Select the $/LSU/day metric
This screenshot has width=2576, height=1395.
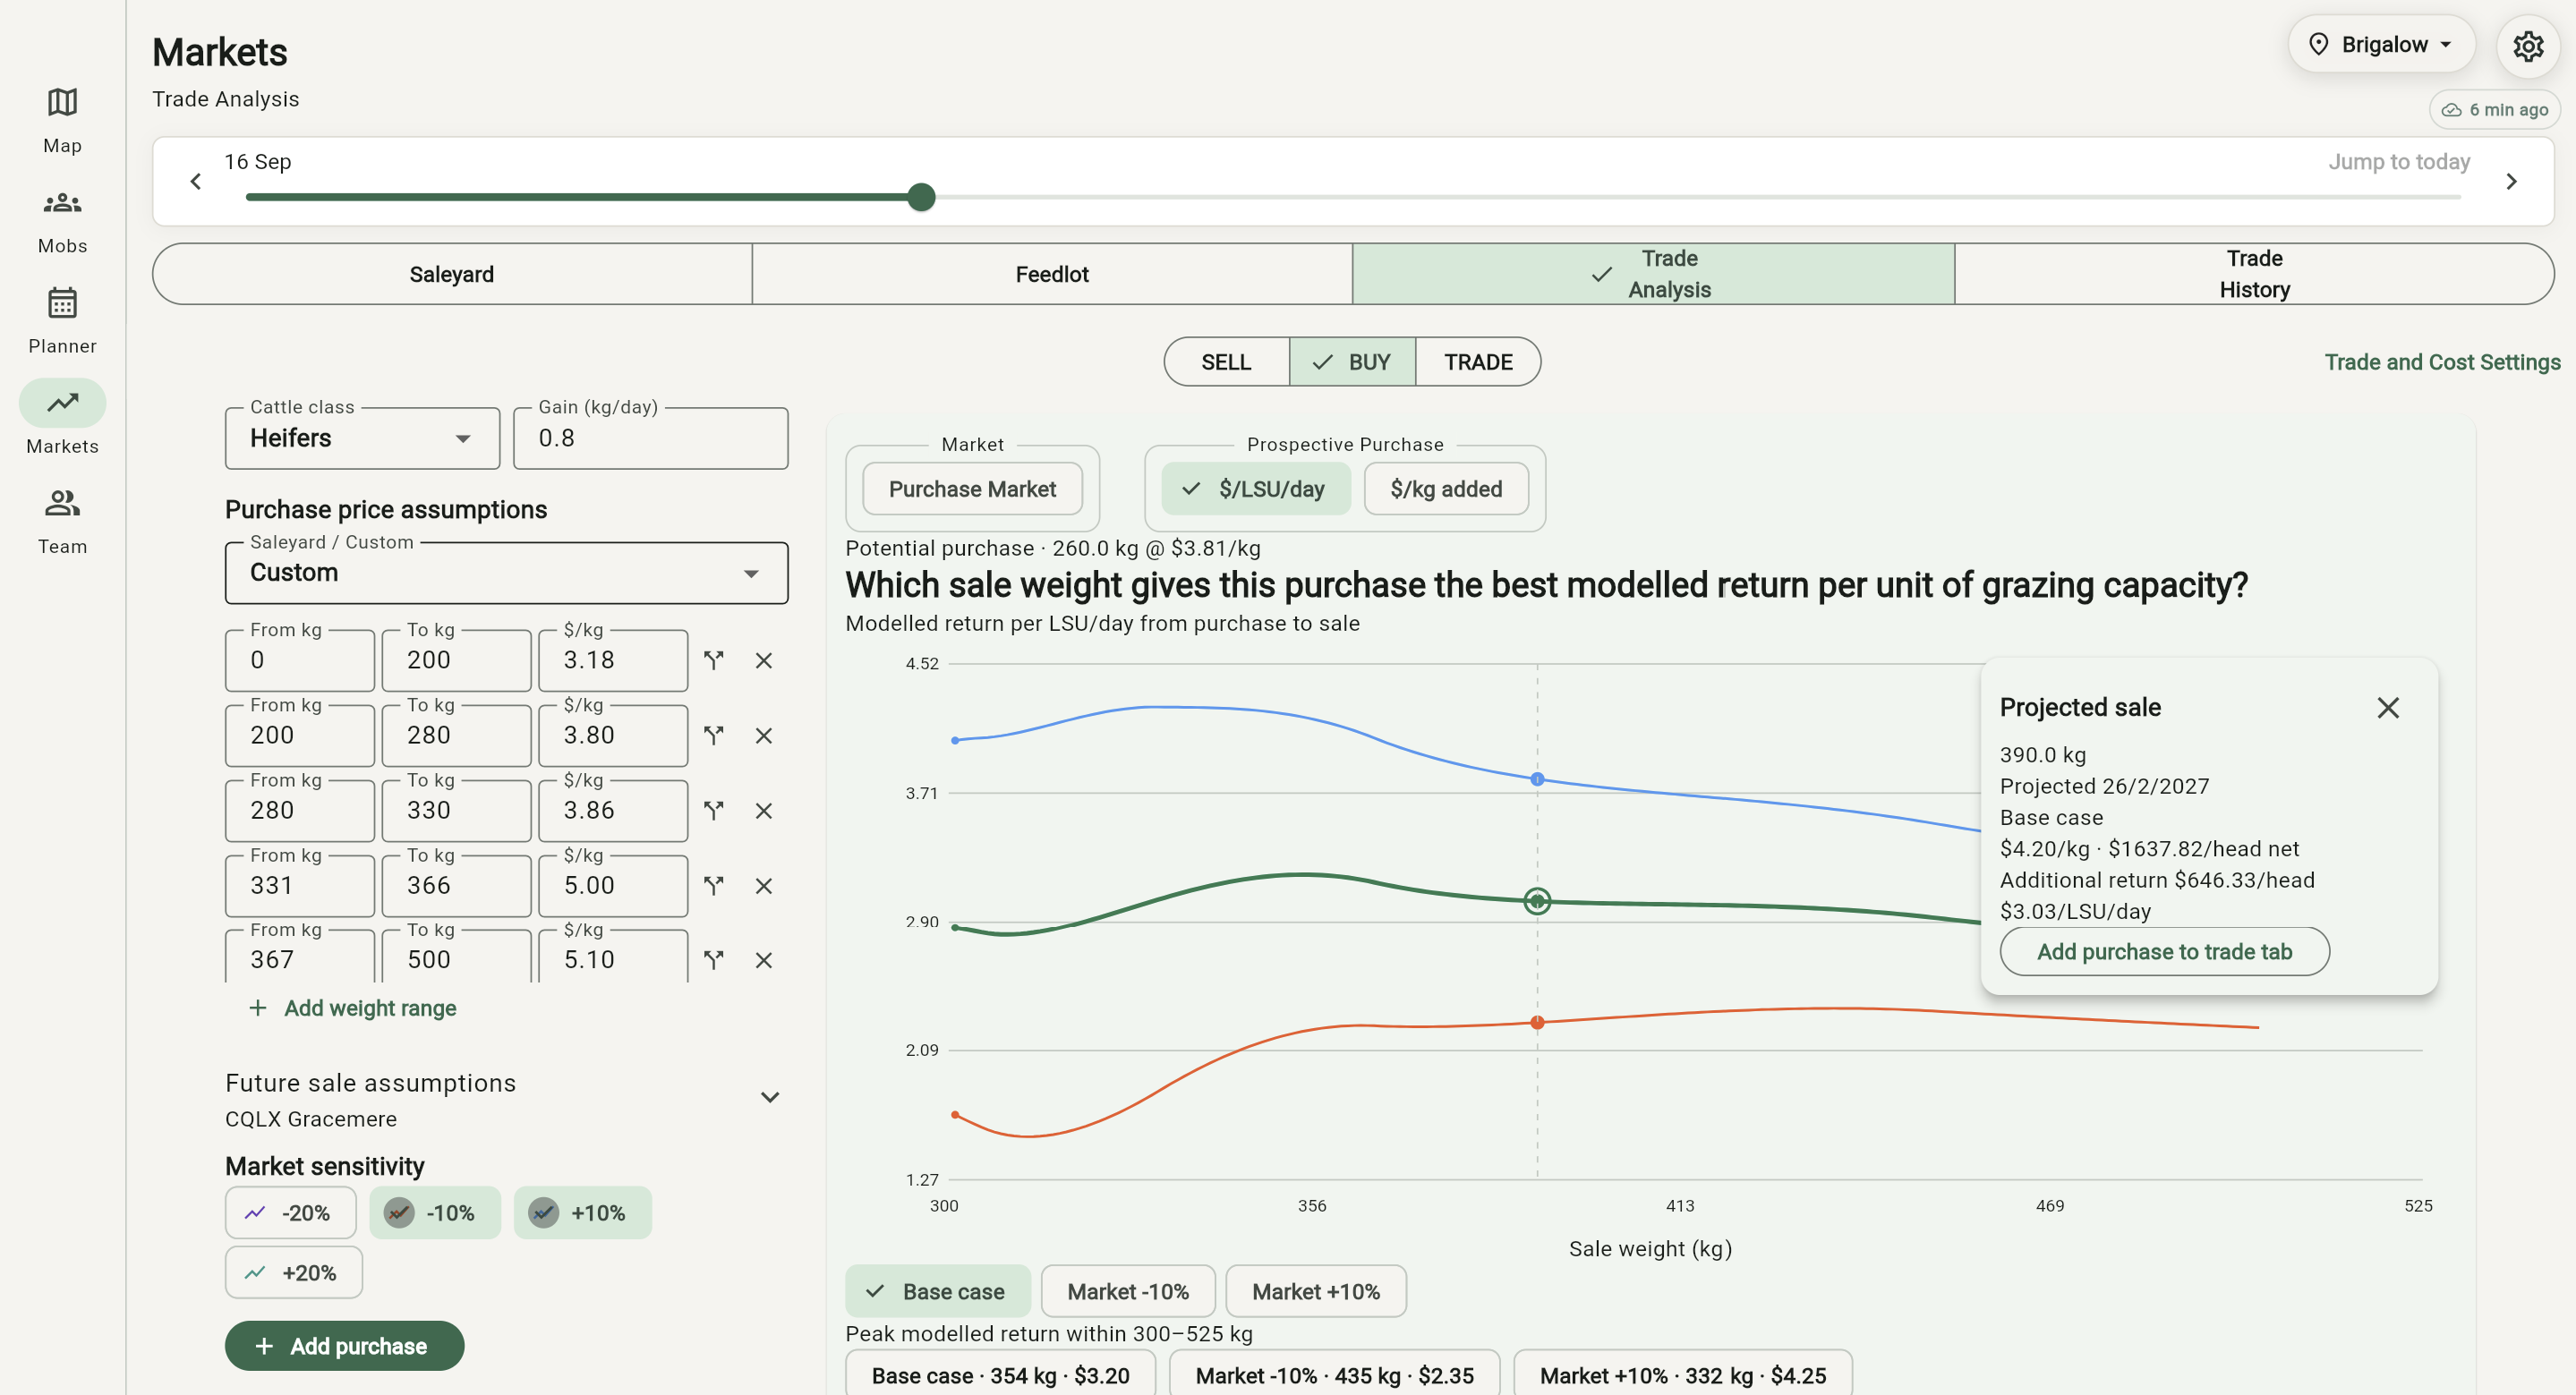coord(1255,489)
